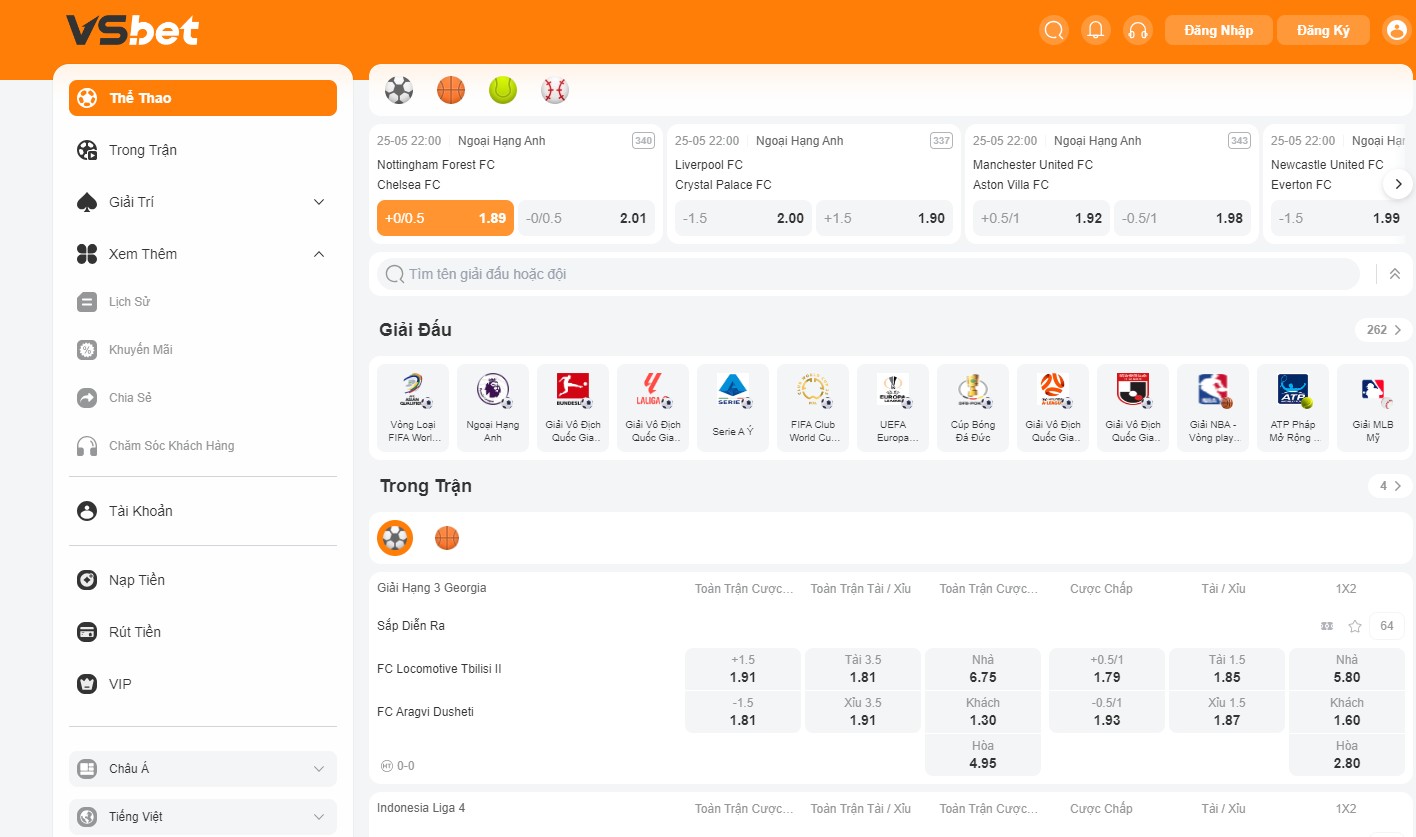
Task: Select Khách odds 1.60
Action: pos(1347,712)
